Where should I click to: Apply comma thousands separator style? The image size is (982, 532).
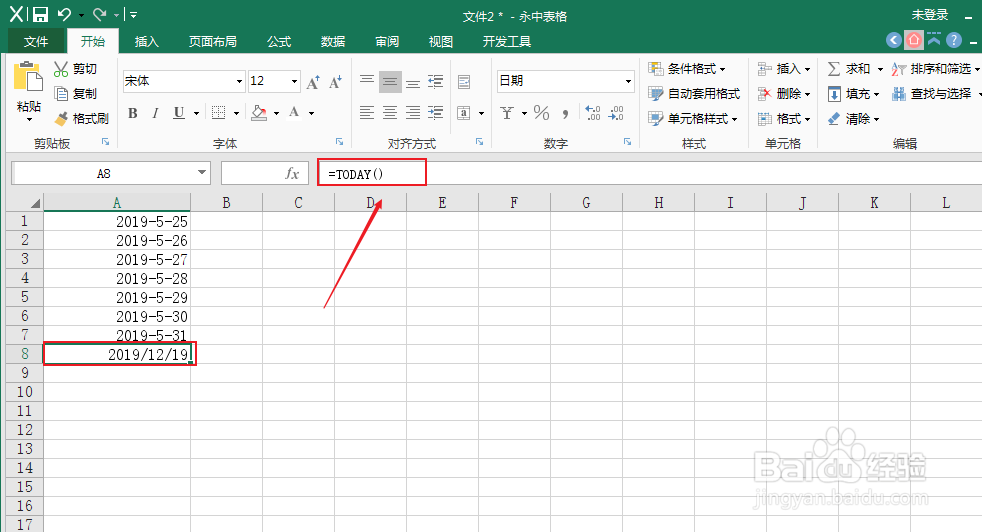[x=566, y=113]
